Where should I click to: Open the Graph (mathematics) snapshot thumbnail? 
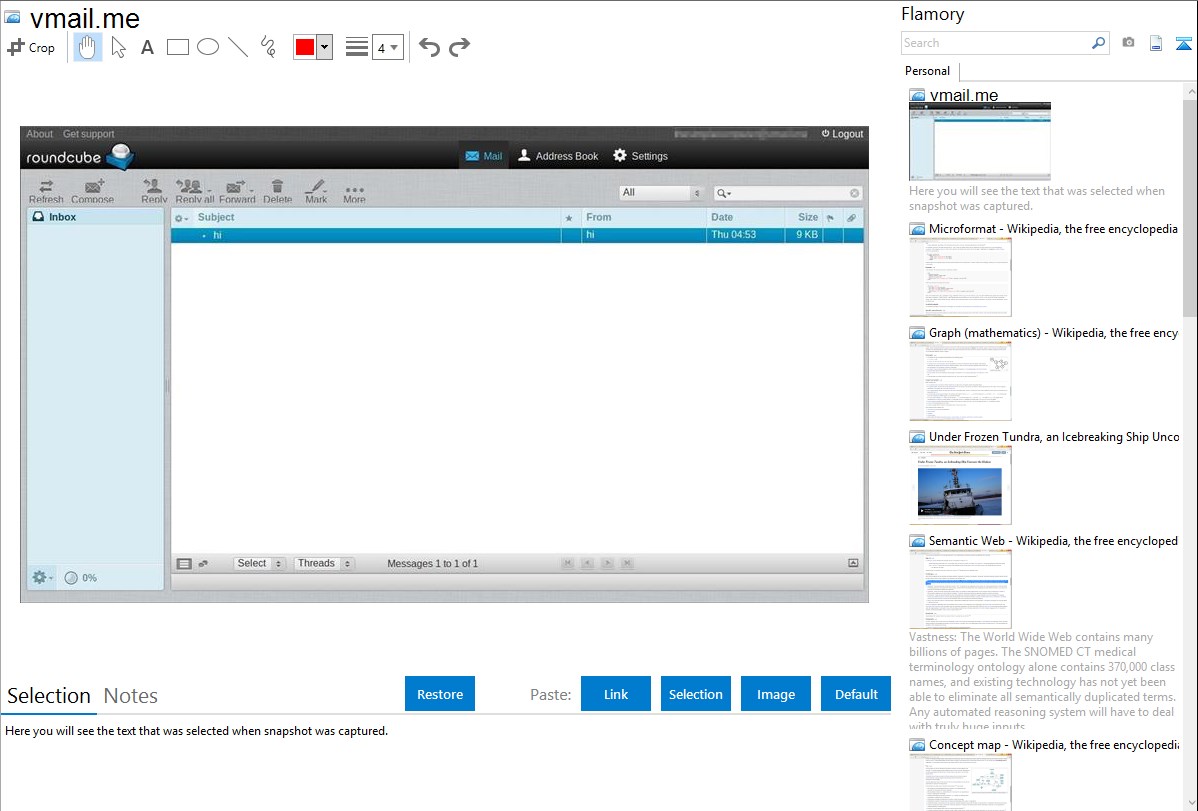pos(960,381)
